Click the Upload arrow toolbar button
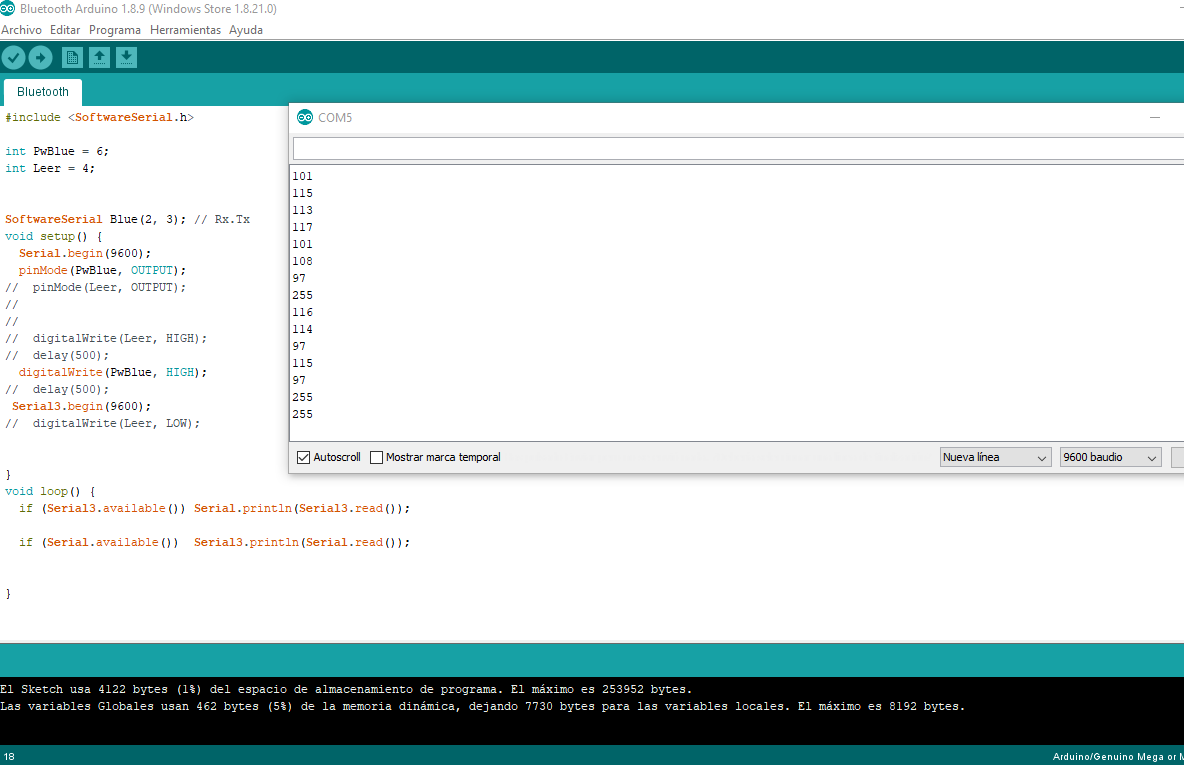Viewport: 1184px width, 765px height. (40, 57)
